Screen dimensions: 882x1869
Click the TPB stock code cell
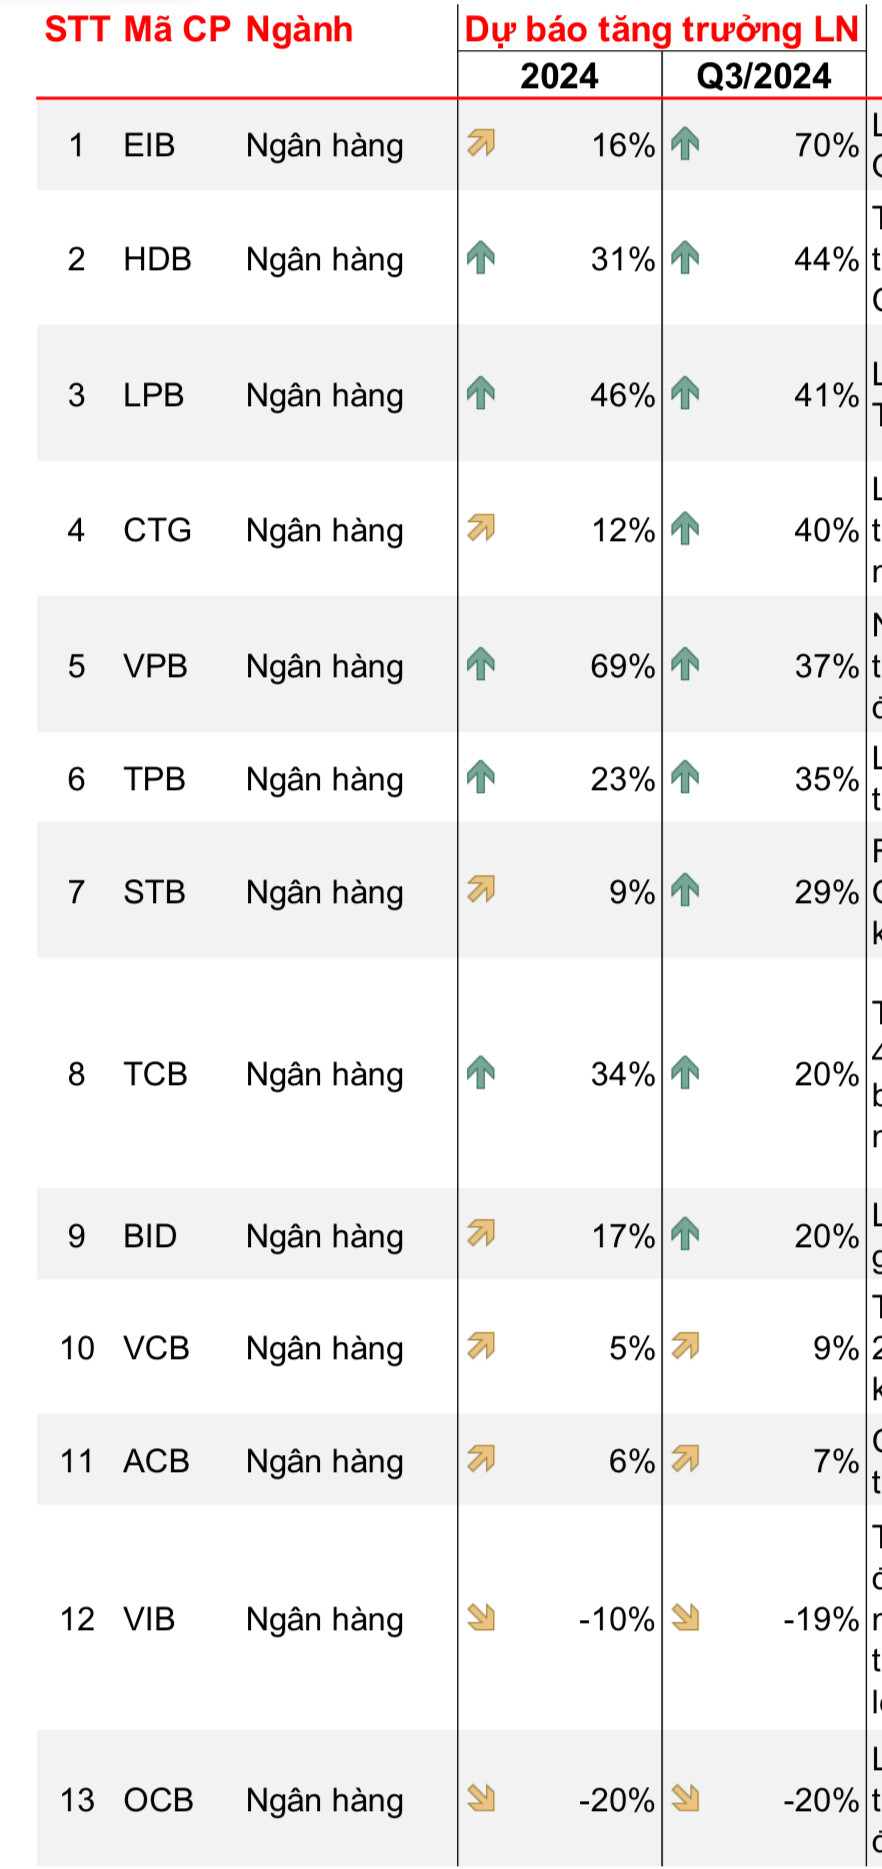click(x=154, y=779)
